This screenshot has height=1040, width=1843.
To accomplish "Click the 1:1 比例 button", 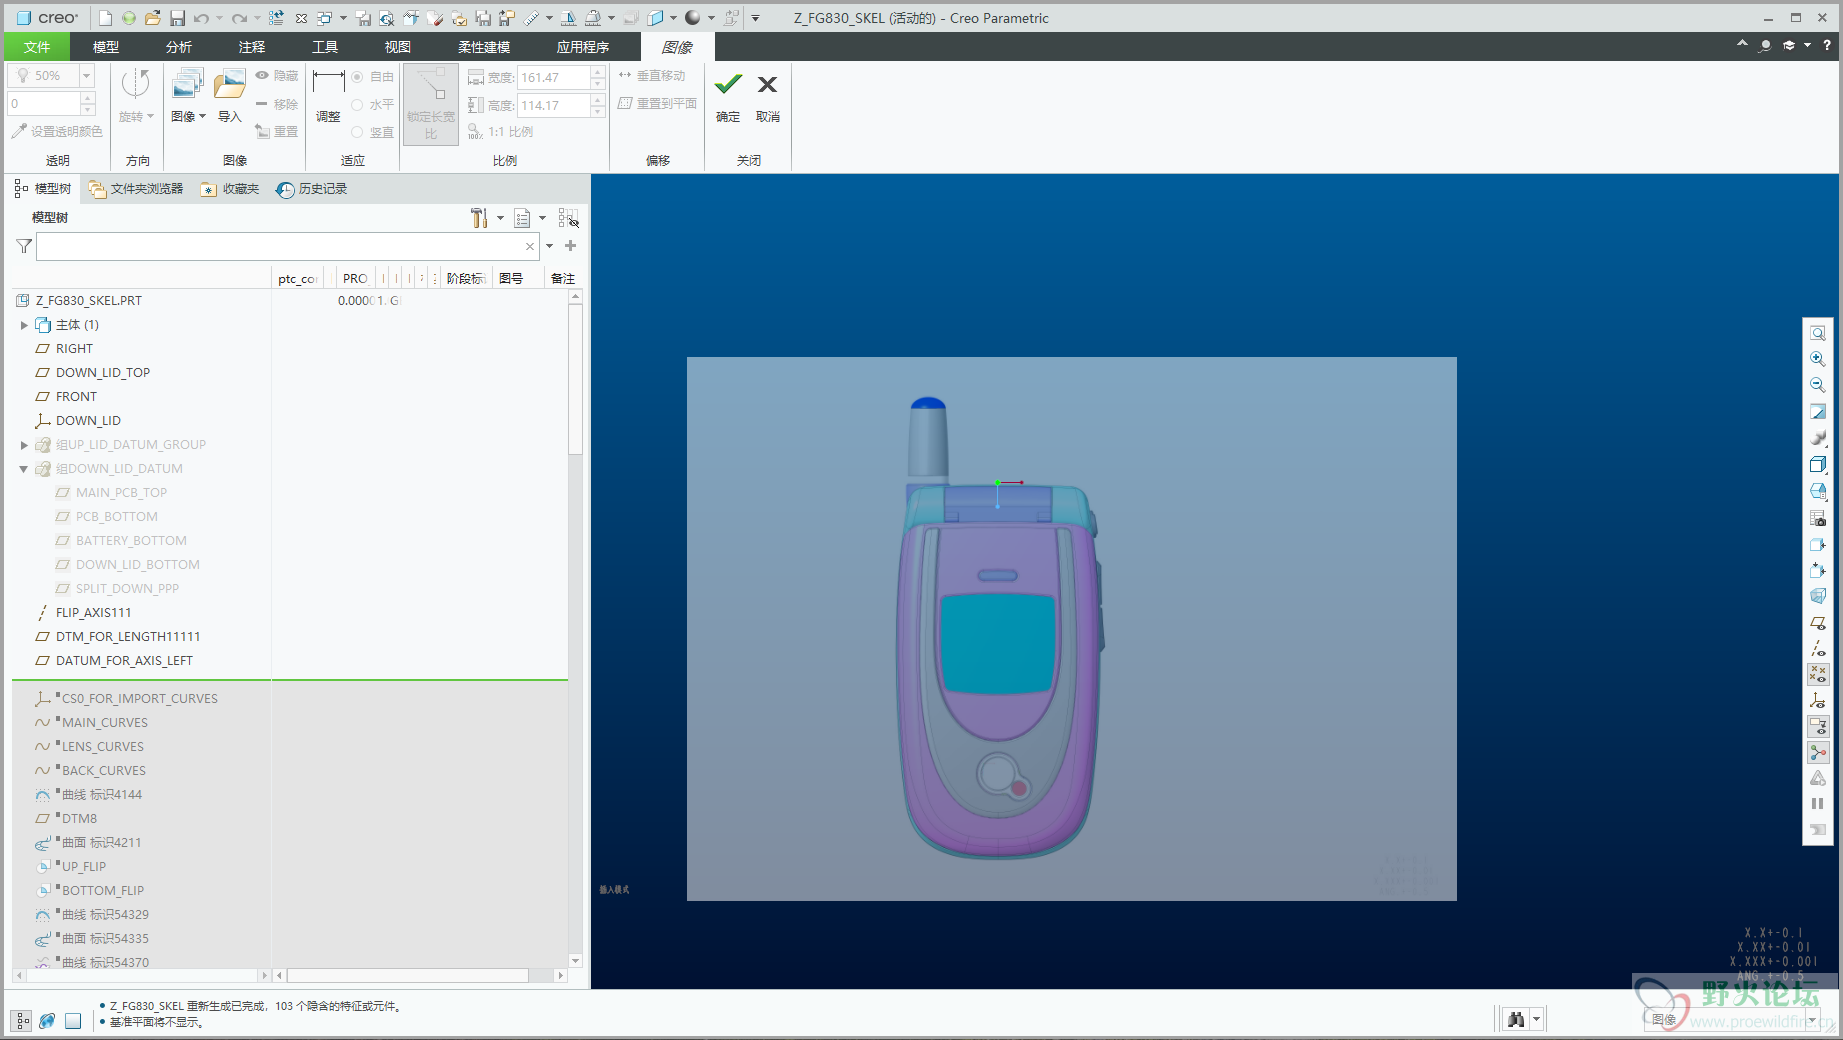I will pyautogui.click(x=500, y=132).
